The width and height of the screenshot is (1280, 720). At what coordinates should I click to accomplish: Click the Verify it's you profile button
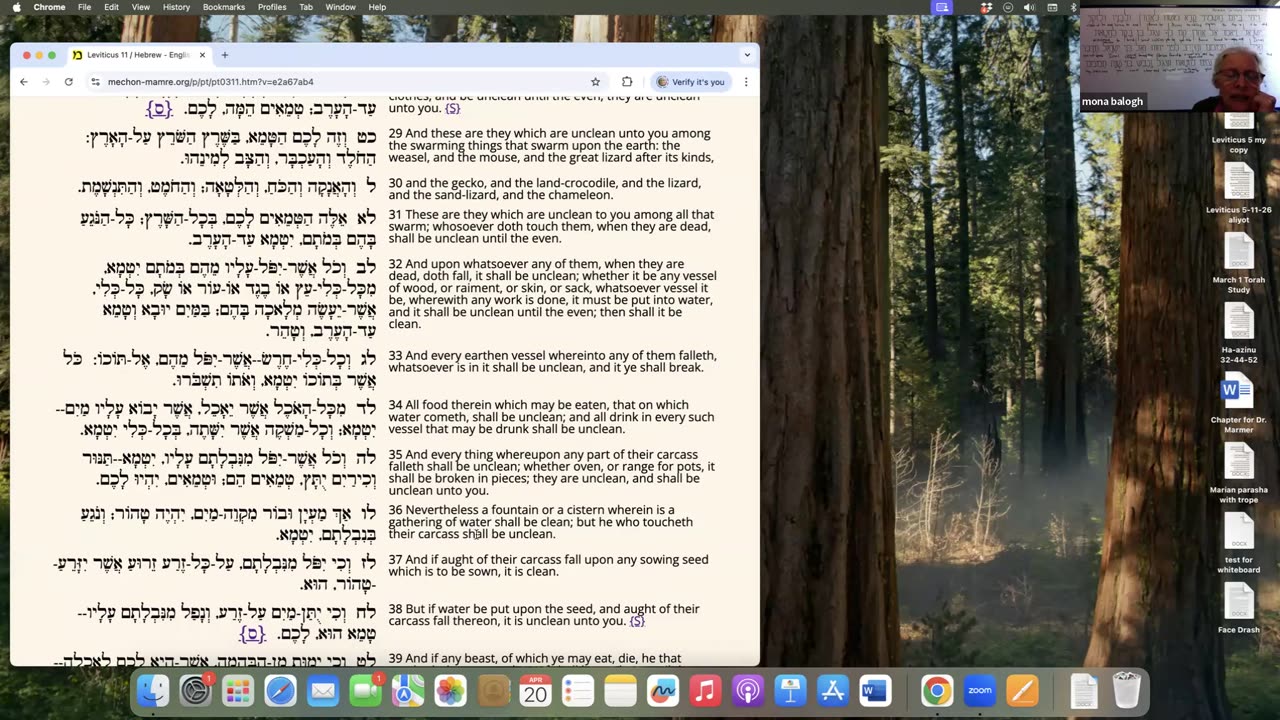690,82
